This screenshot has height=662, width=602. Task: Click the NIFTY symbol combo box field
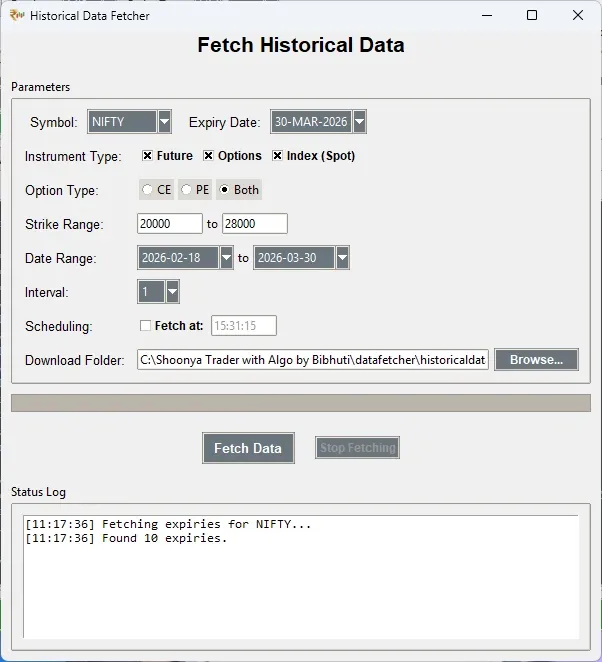[122, 122]
